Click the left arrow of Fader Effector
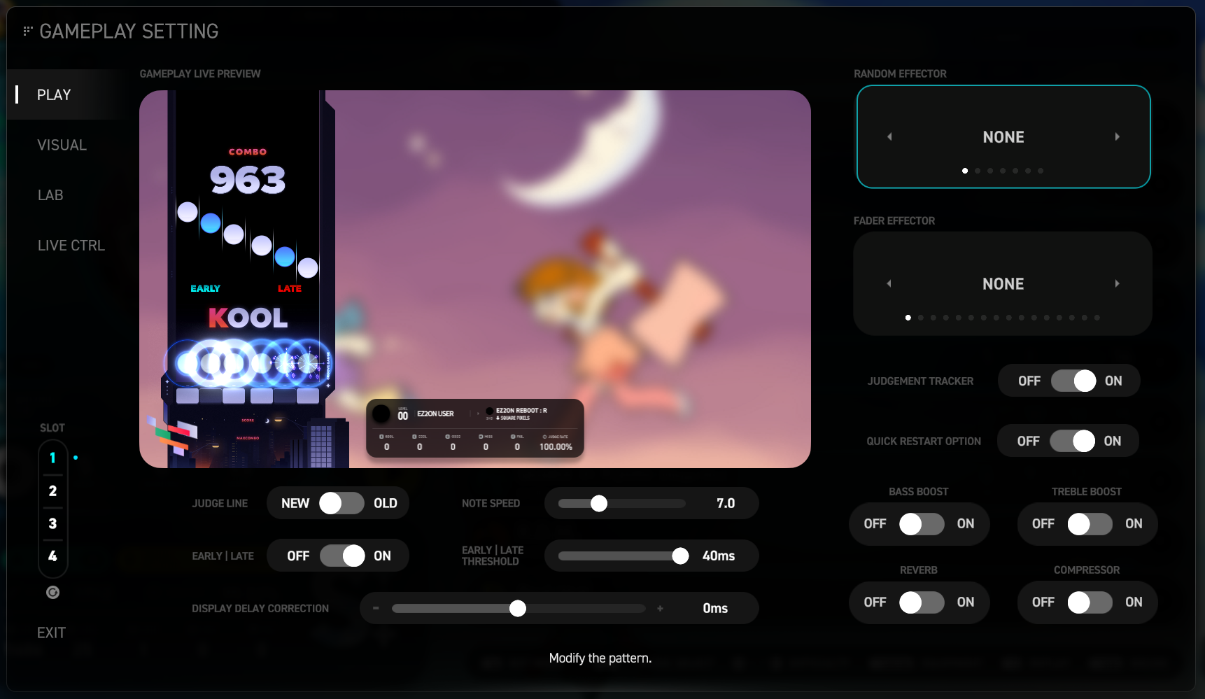The image size is (1205, 699). pos(889,284)
